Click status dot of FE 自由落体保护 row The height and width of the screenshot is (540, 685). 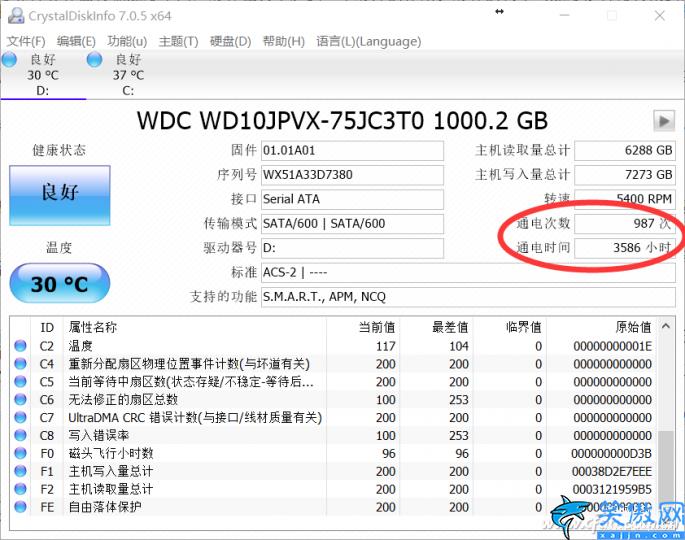20,507
